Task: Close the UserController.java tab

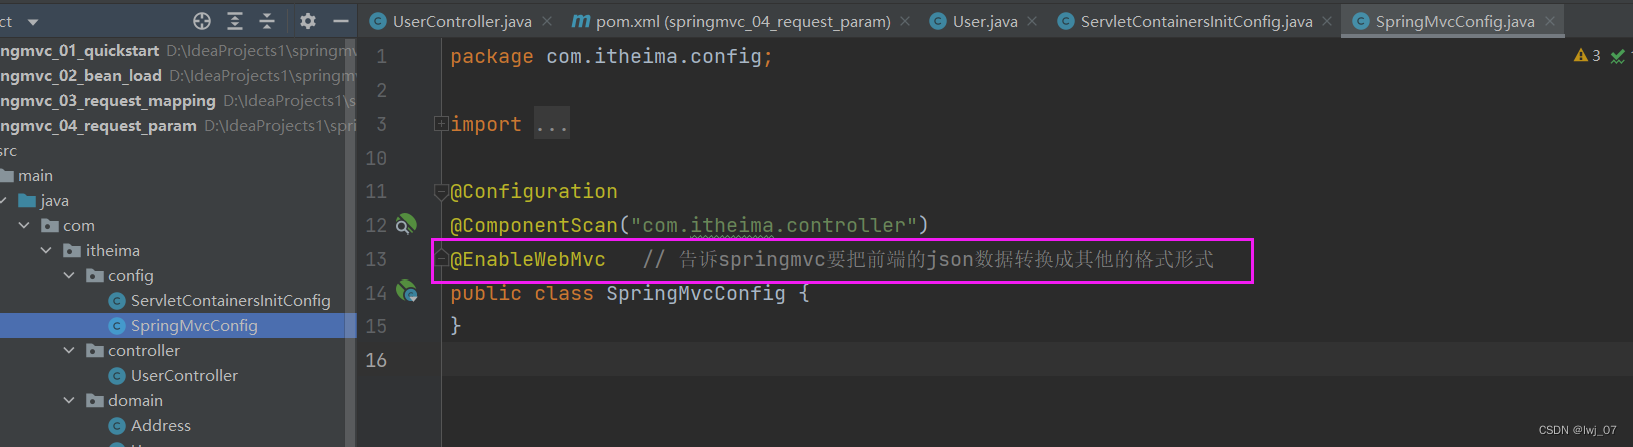Action: coord(547,21)
